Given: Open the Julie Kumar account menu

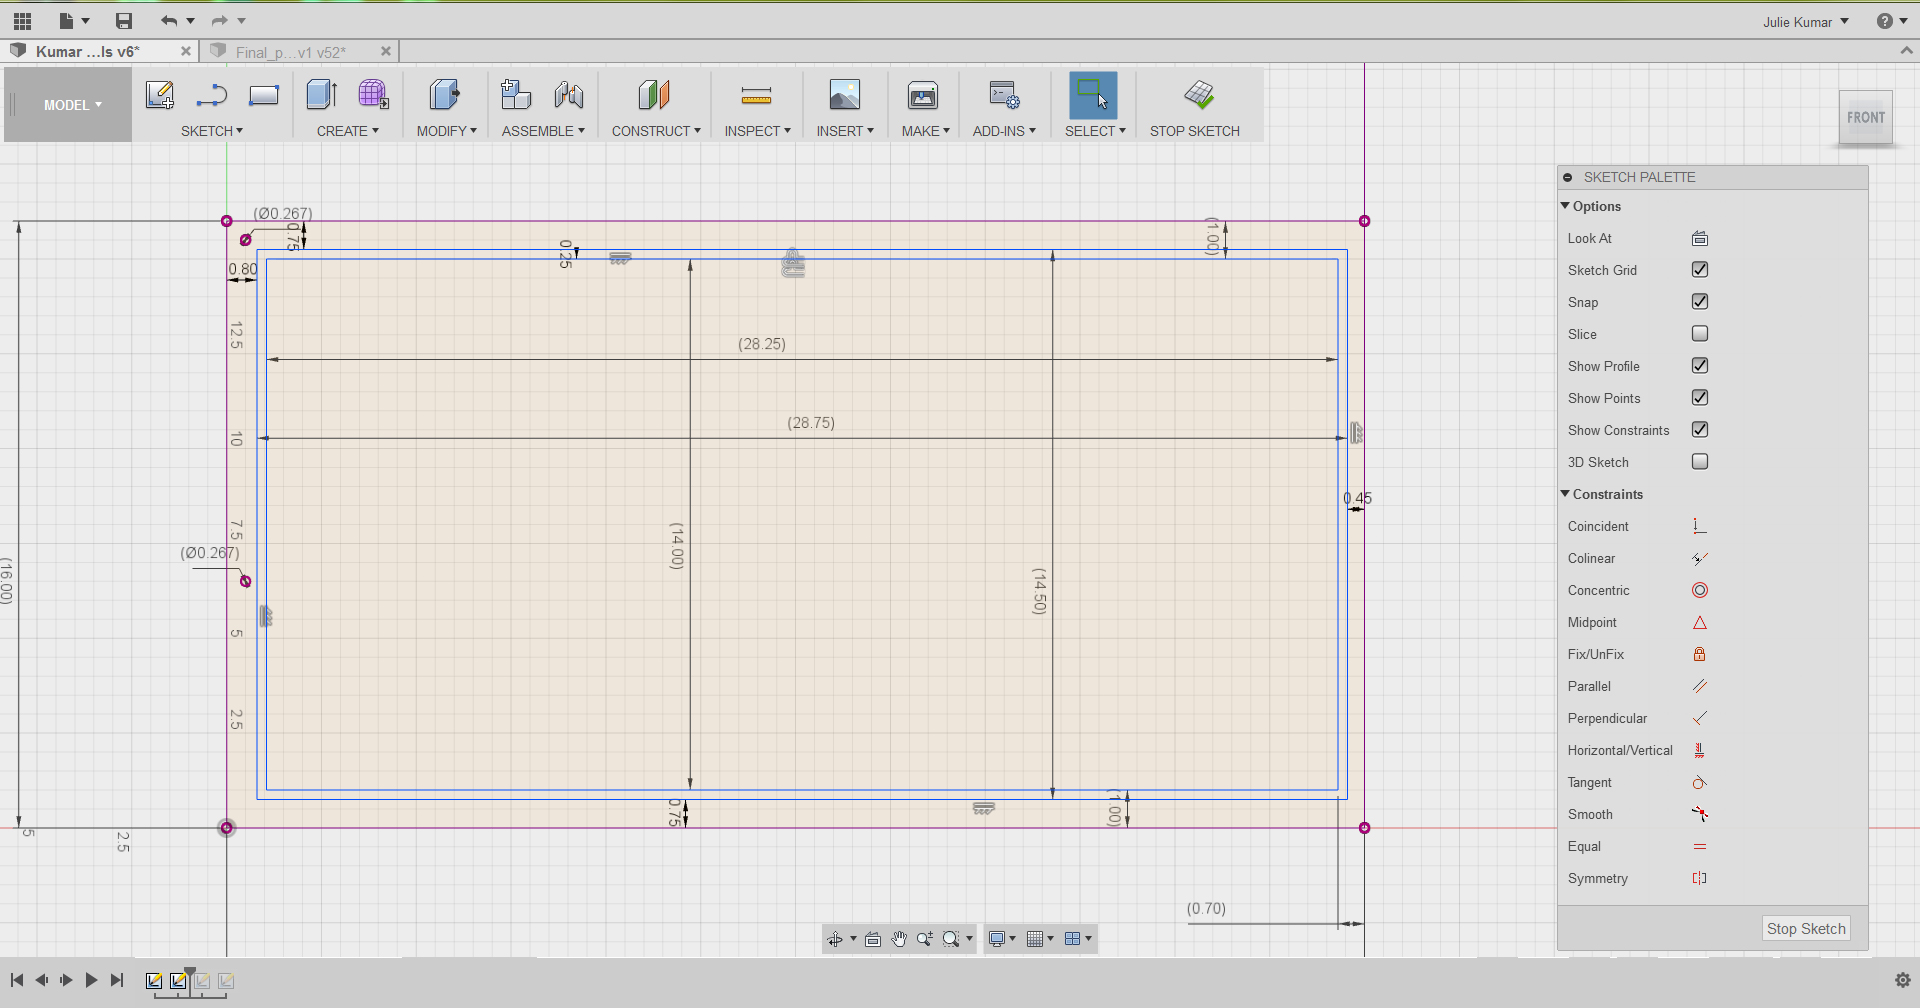Looking at the screenshot, I should click(1806, 22).
